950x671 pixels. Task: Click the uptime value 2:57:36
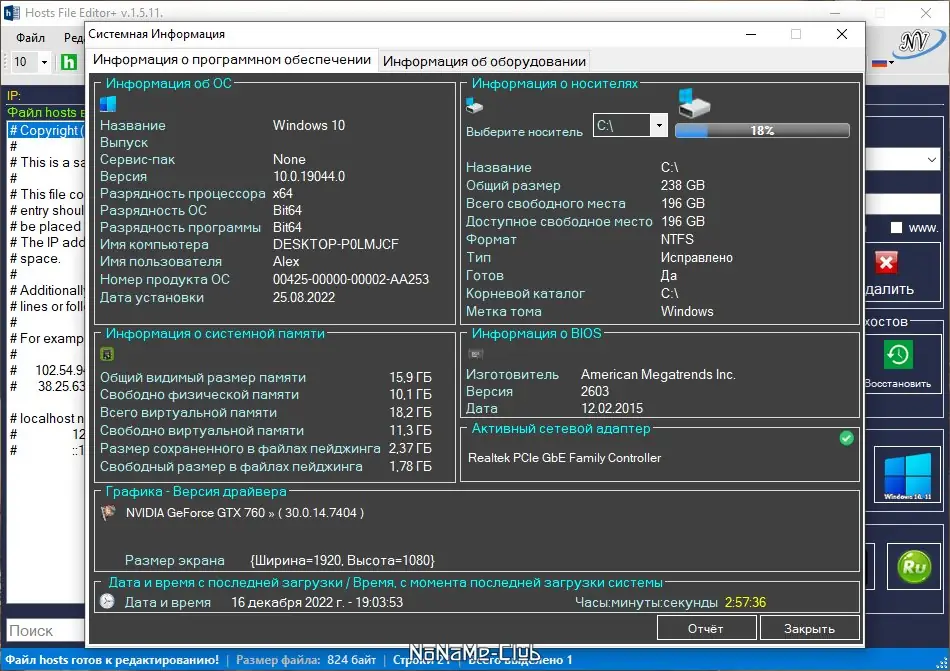[745, 602]
